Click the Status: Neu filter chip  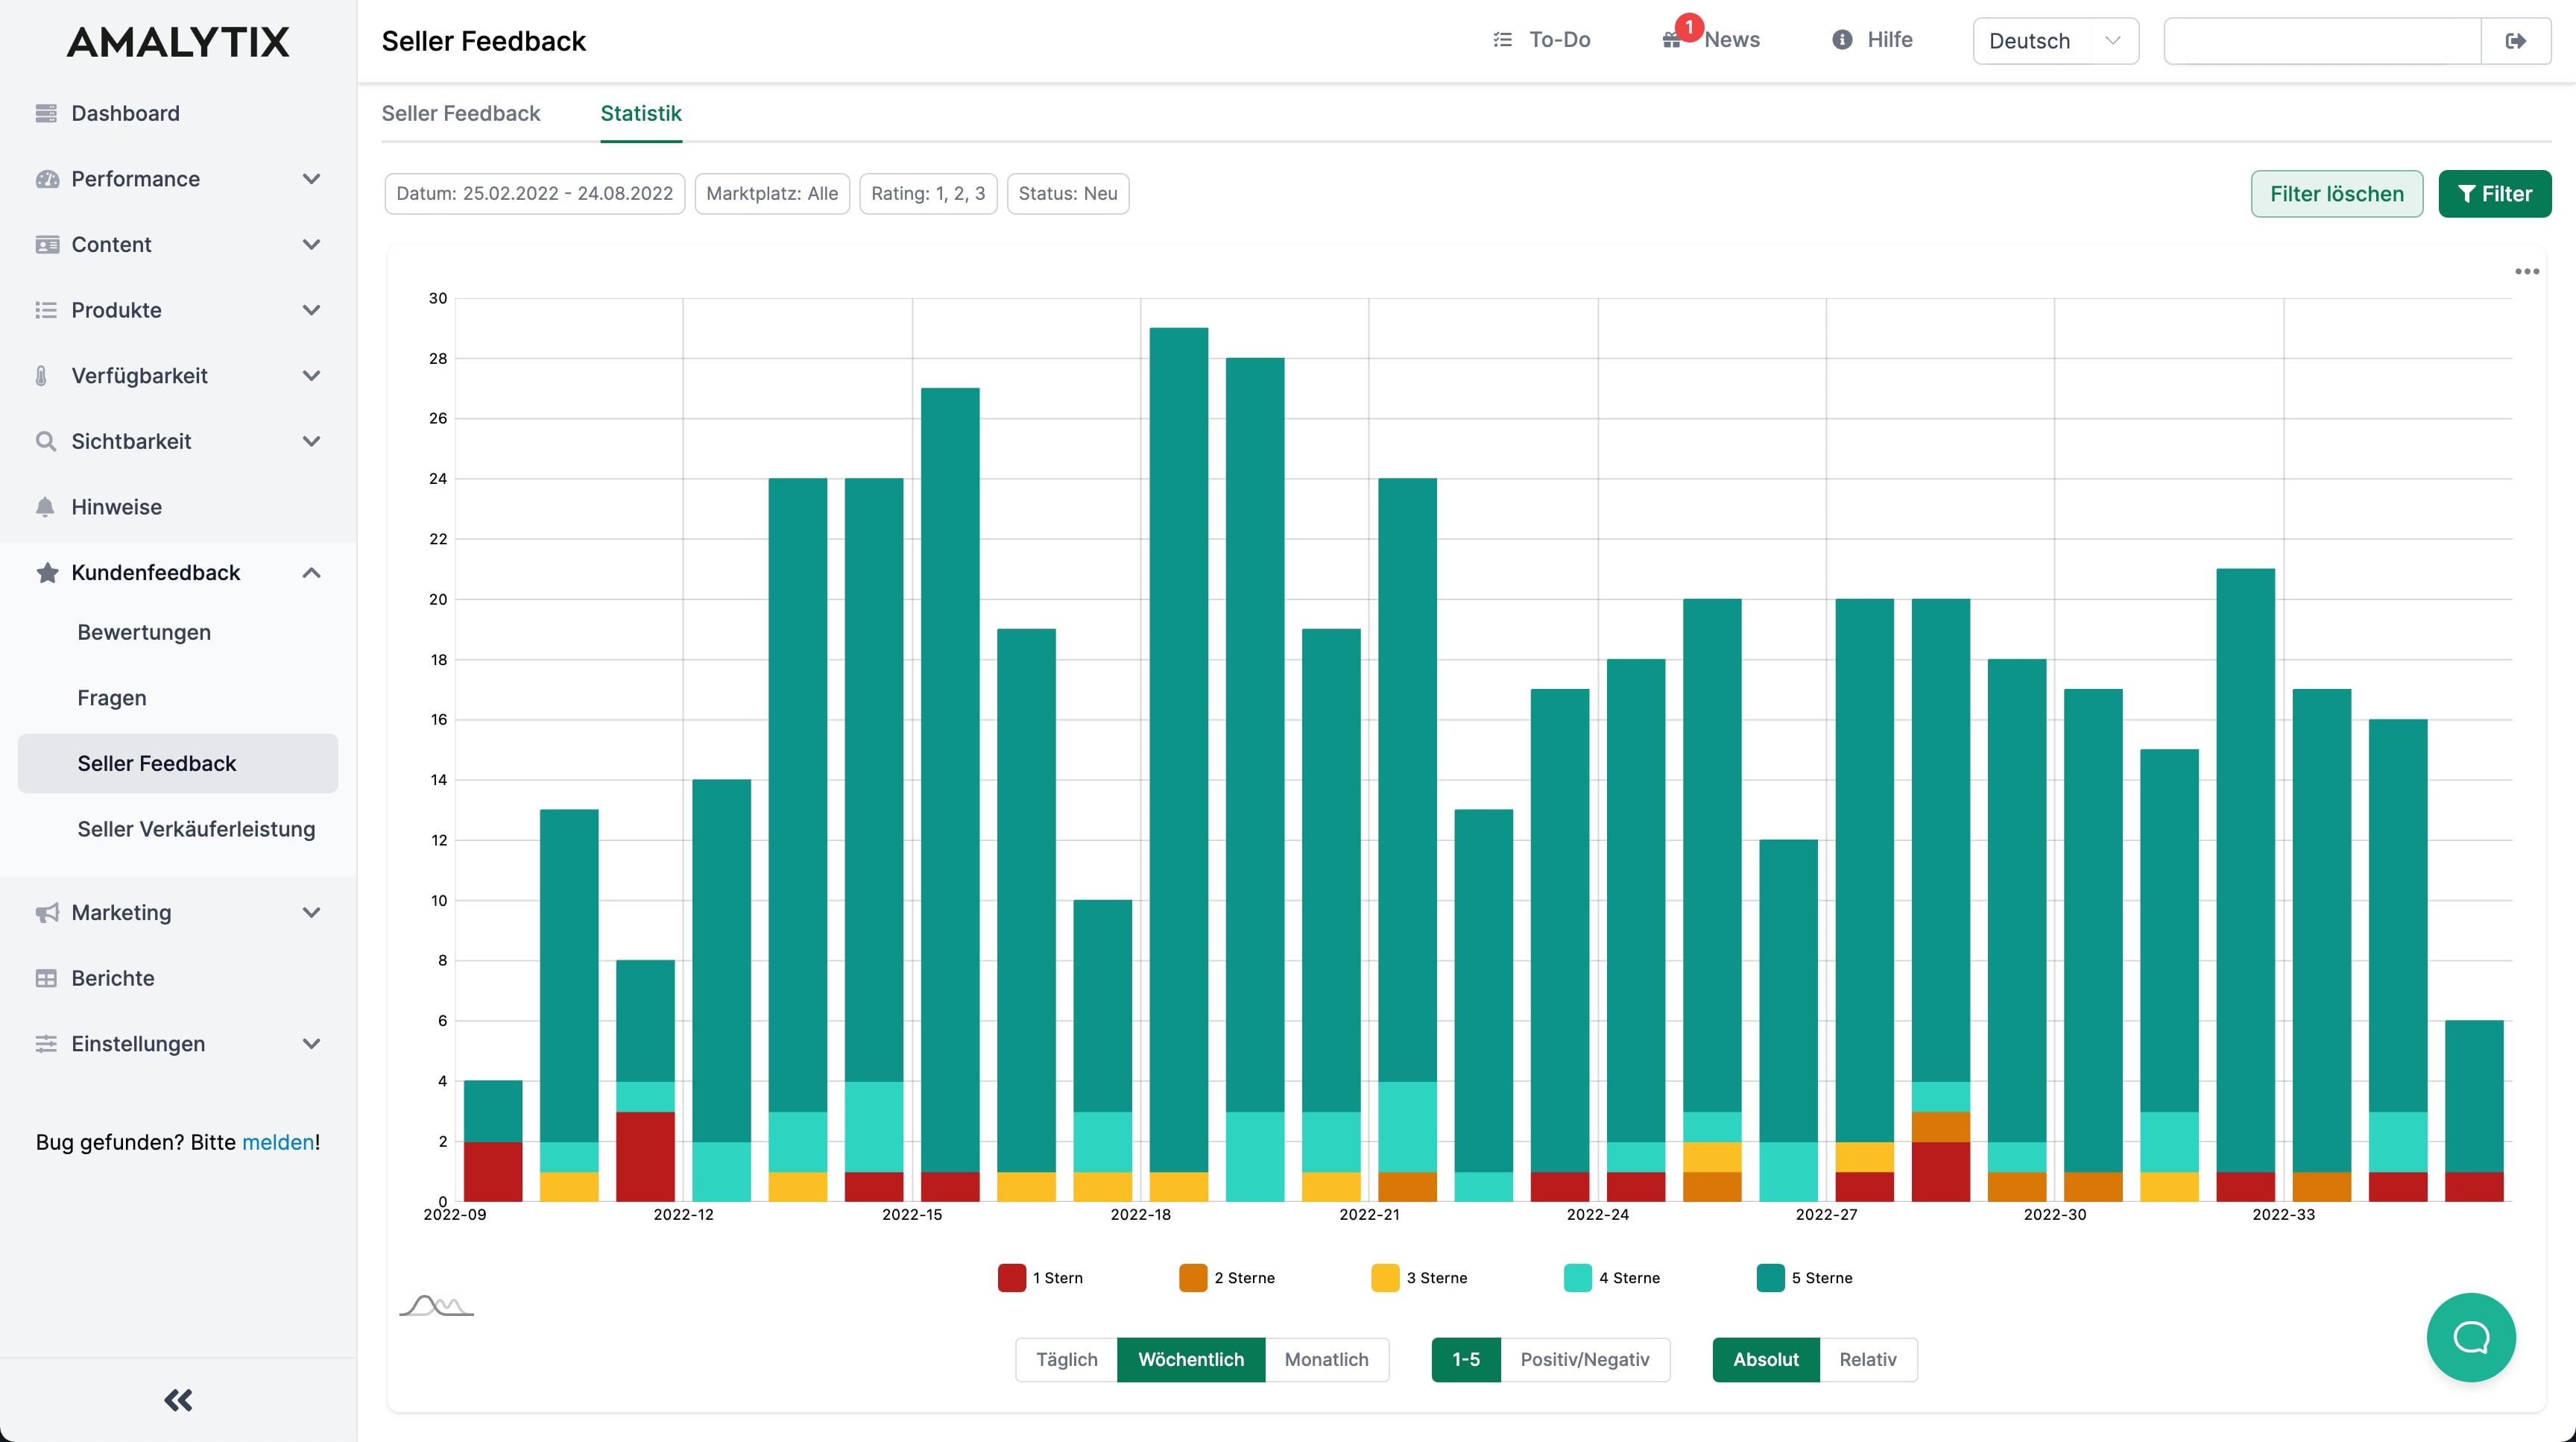(x=1068, y=194)
